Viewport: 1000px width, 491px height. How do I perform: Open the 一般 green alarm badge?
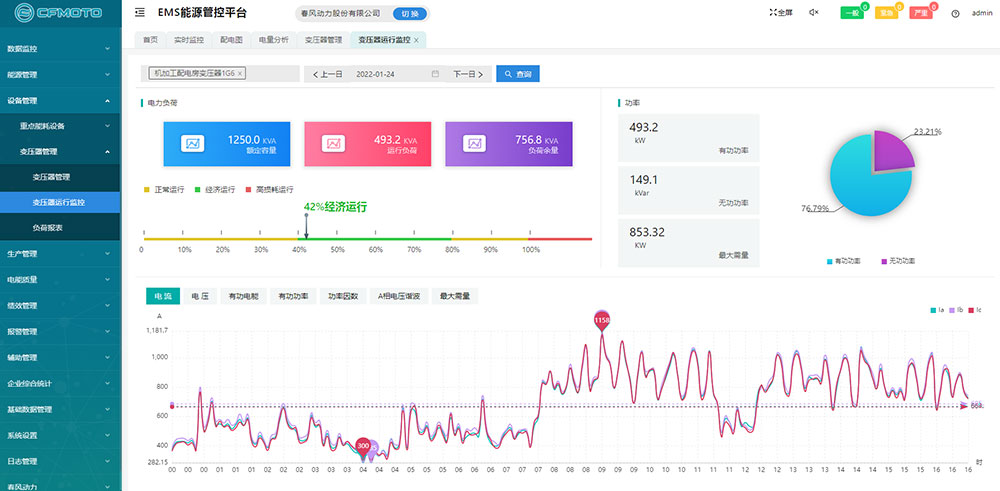click(x=852, y=13)
